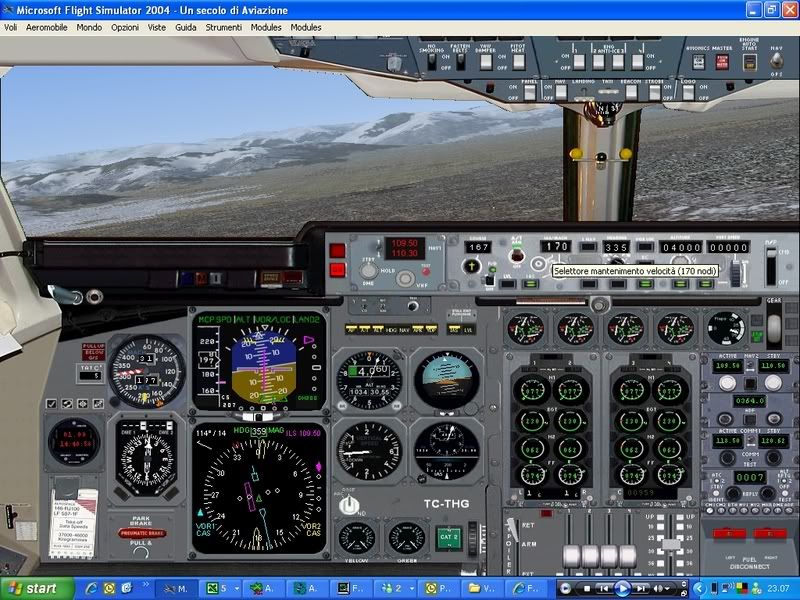This screenshot has width=800, height=600.
Task: Move the engine throttle levers
Action: click(599, 555)
